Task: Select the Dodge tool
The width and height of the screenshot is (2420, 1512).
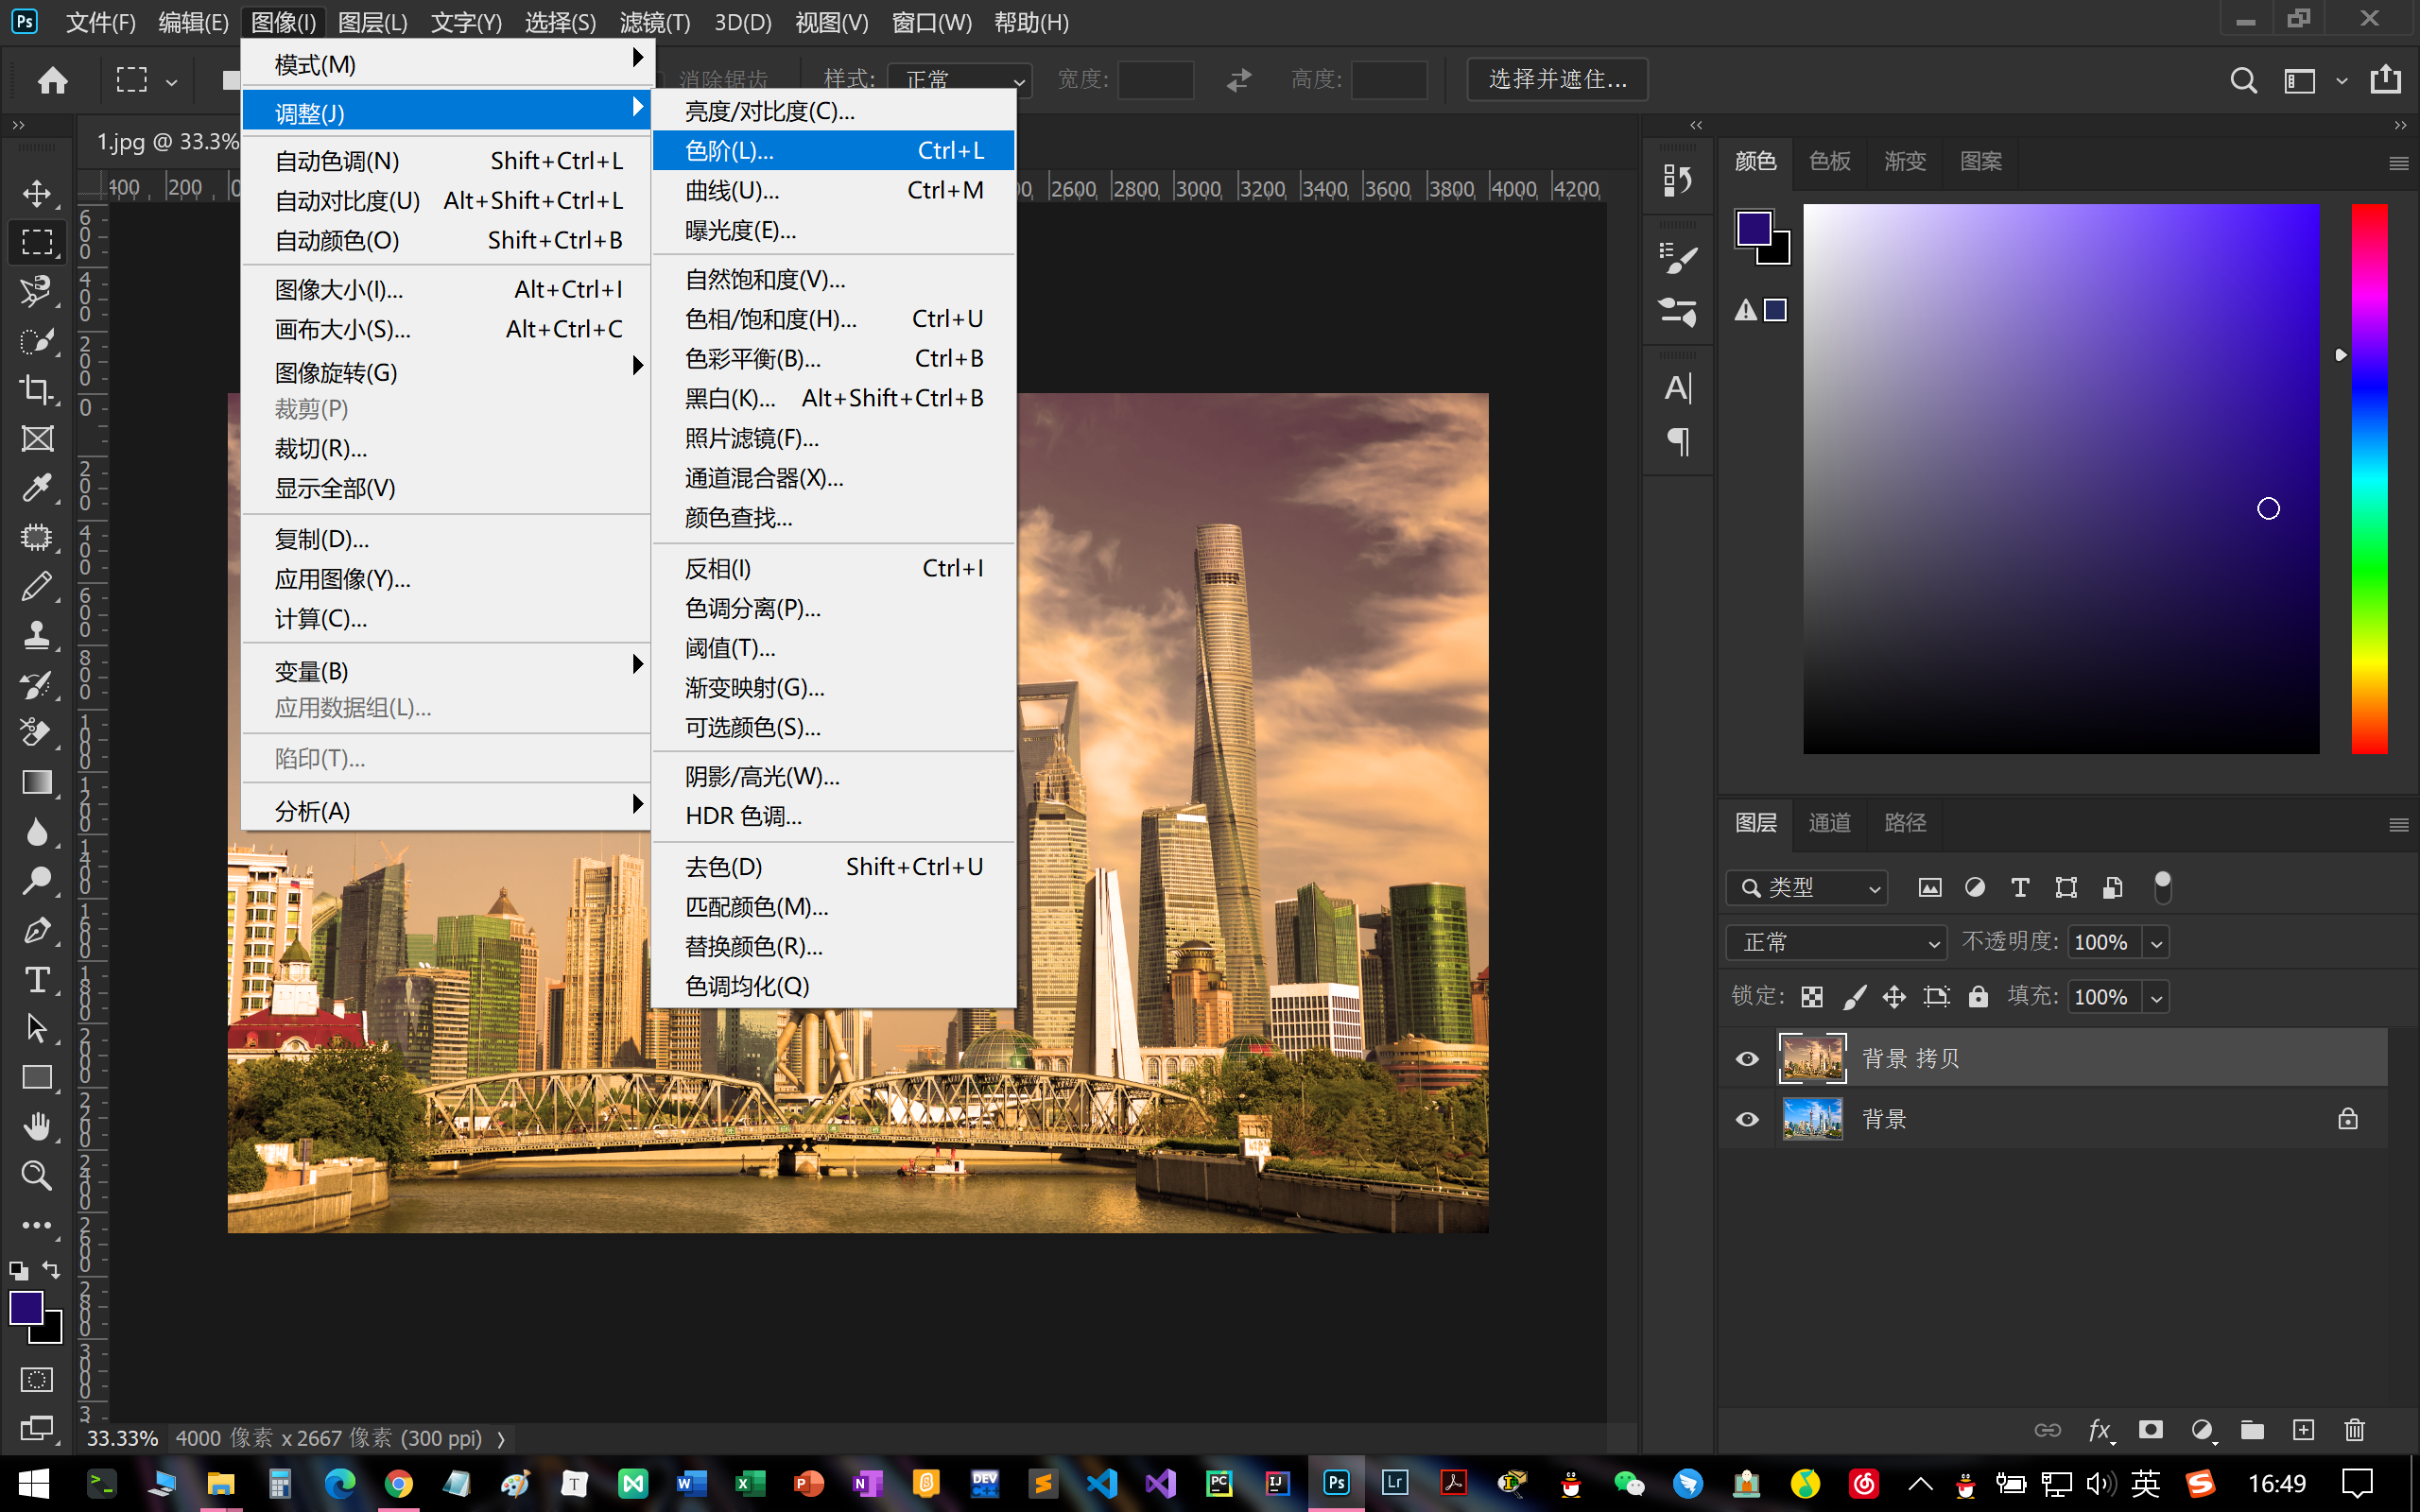Action: (37, 881)
